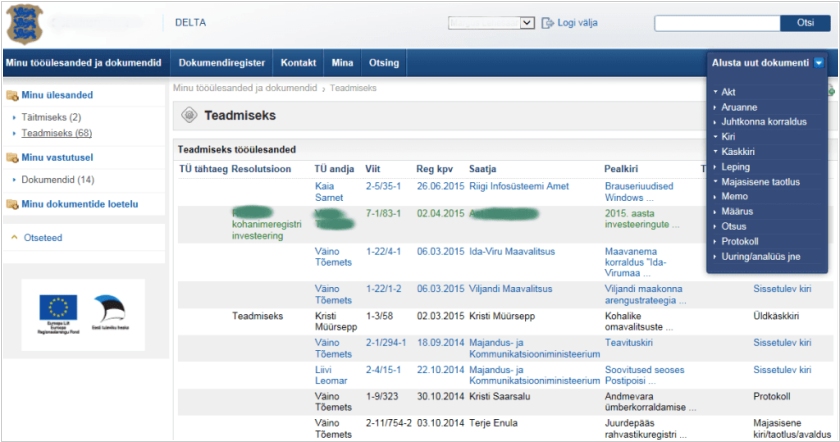840x442 pixels.
Task: Expand the Käskkiri document type
Action: coord(737,152)
